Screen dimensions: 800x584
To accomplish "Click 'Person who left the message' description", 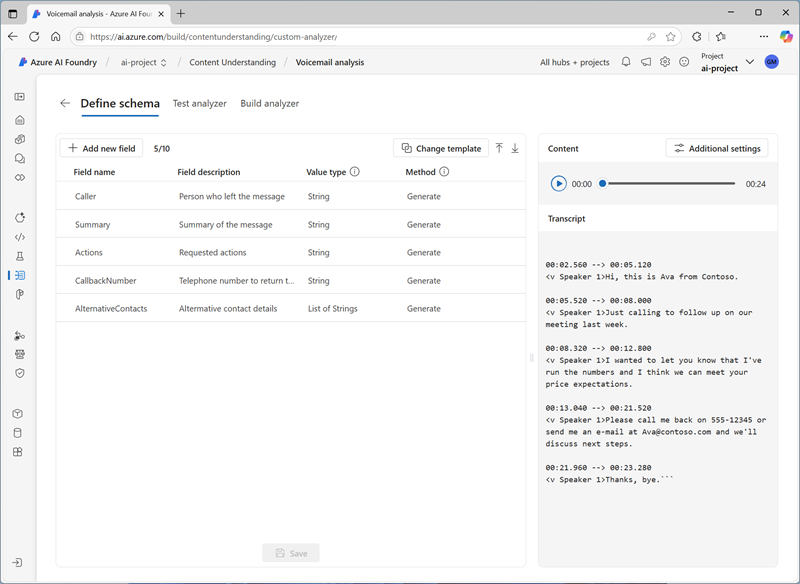I will click(x=232, y=196).
